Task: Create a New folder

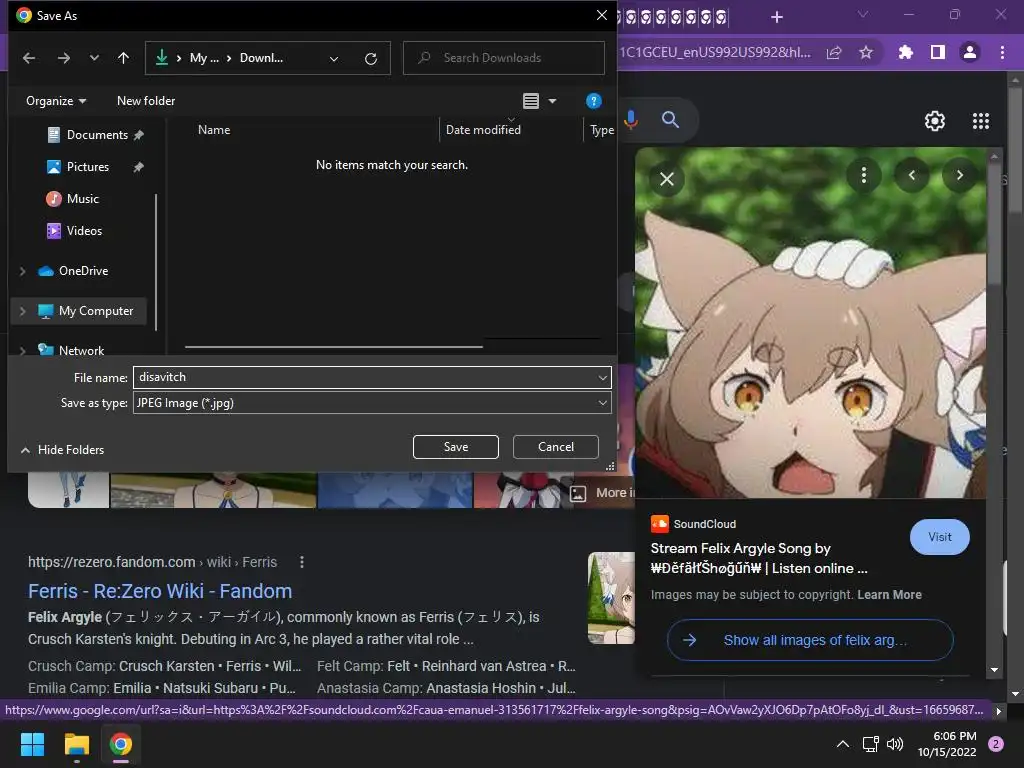Action: point(146,101)
